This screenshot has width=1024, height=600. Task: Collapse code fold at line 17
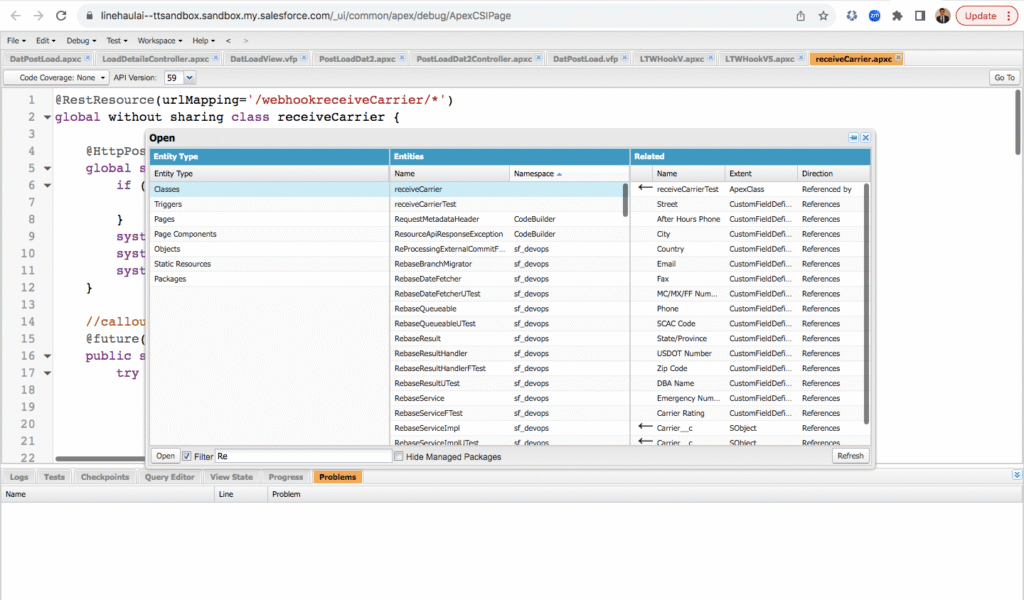click(x=47, y=373)
